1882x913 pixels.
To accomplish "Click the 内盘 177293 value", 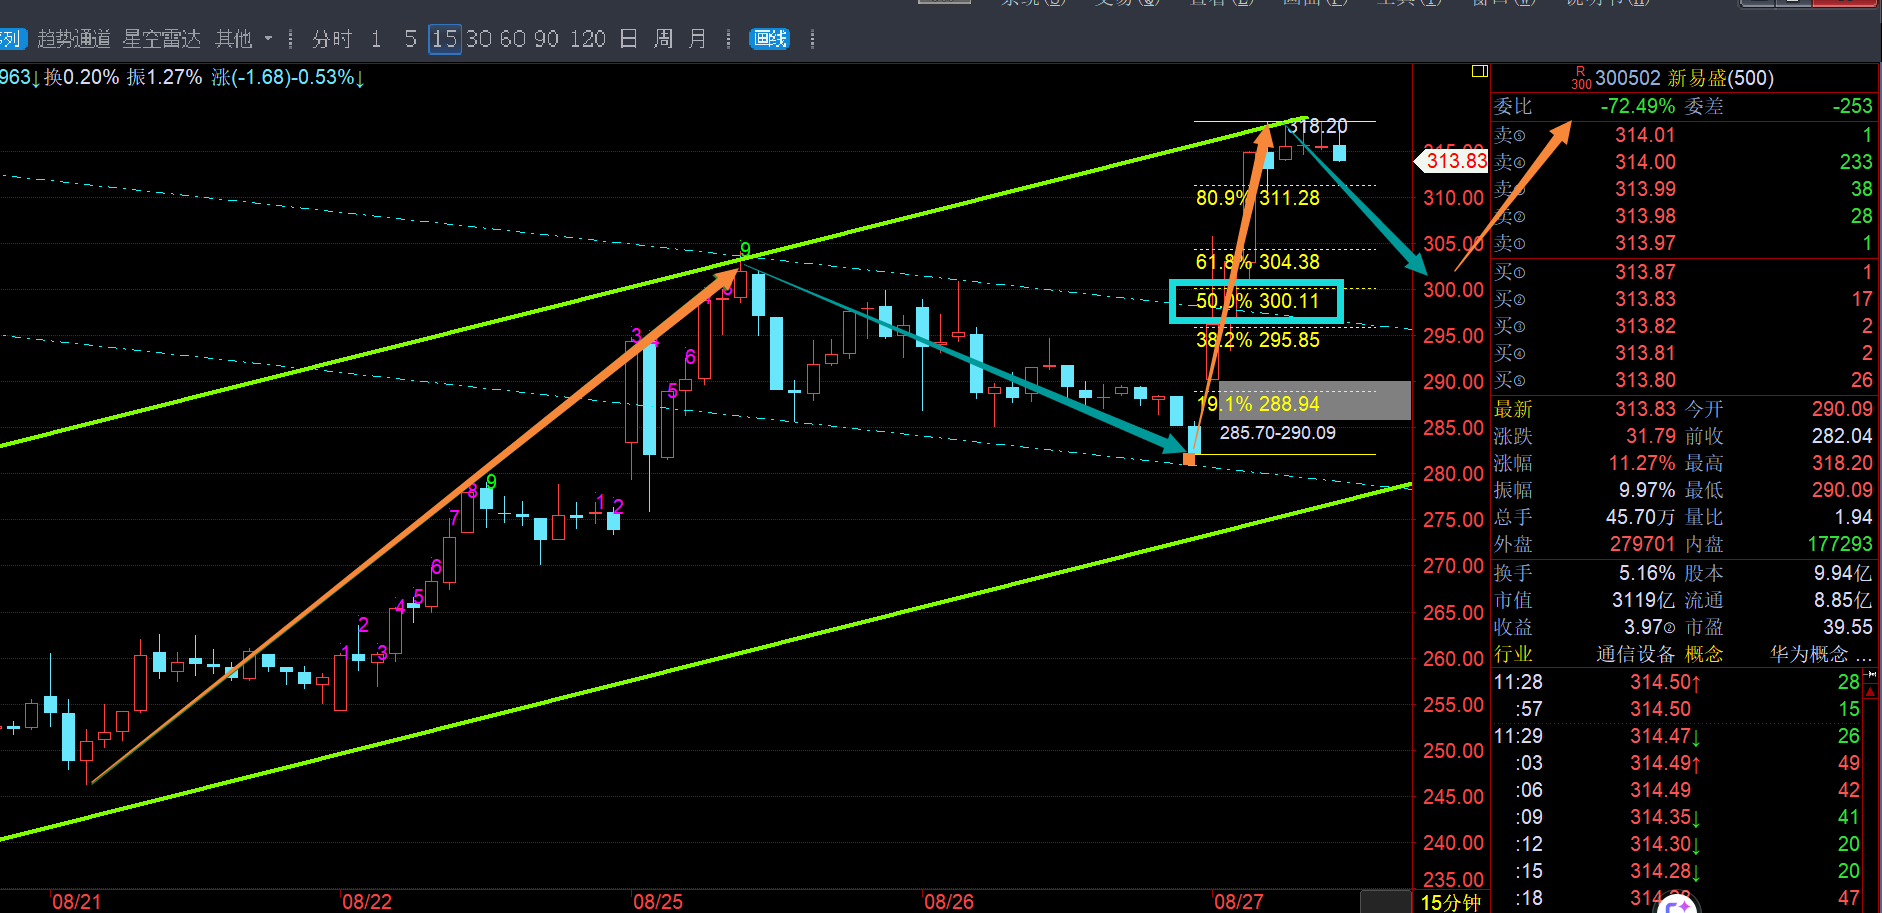I will coord(1840,544).
